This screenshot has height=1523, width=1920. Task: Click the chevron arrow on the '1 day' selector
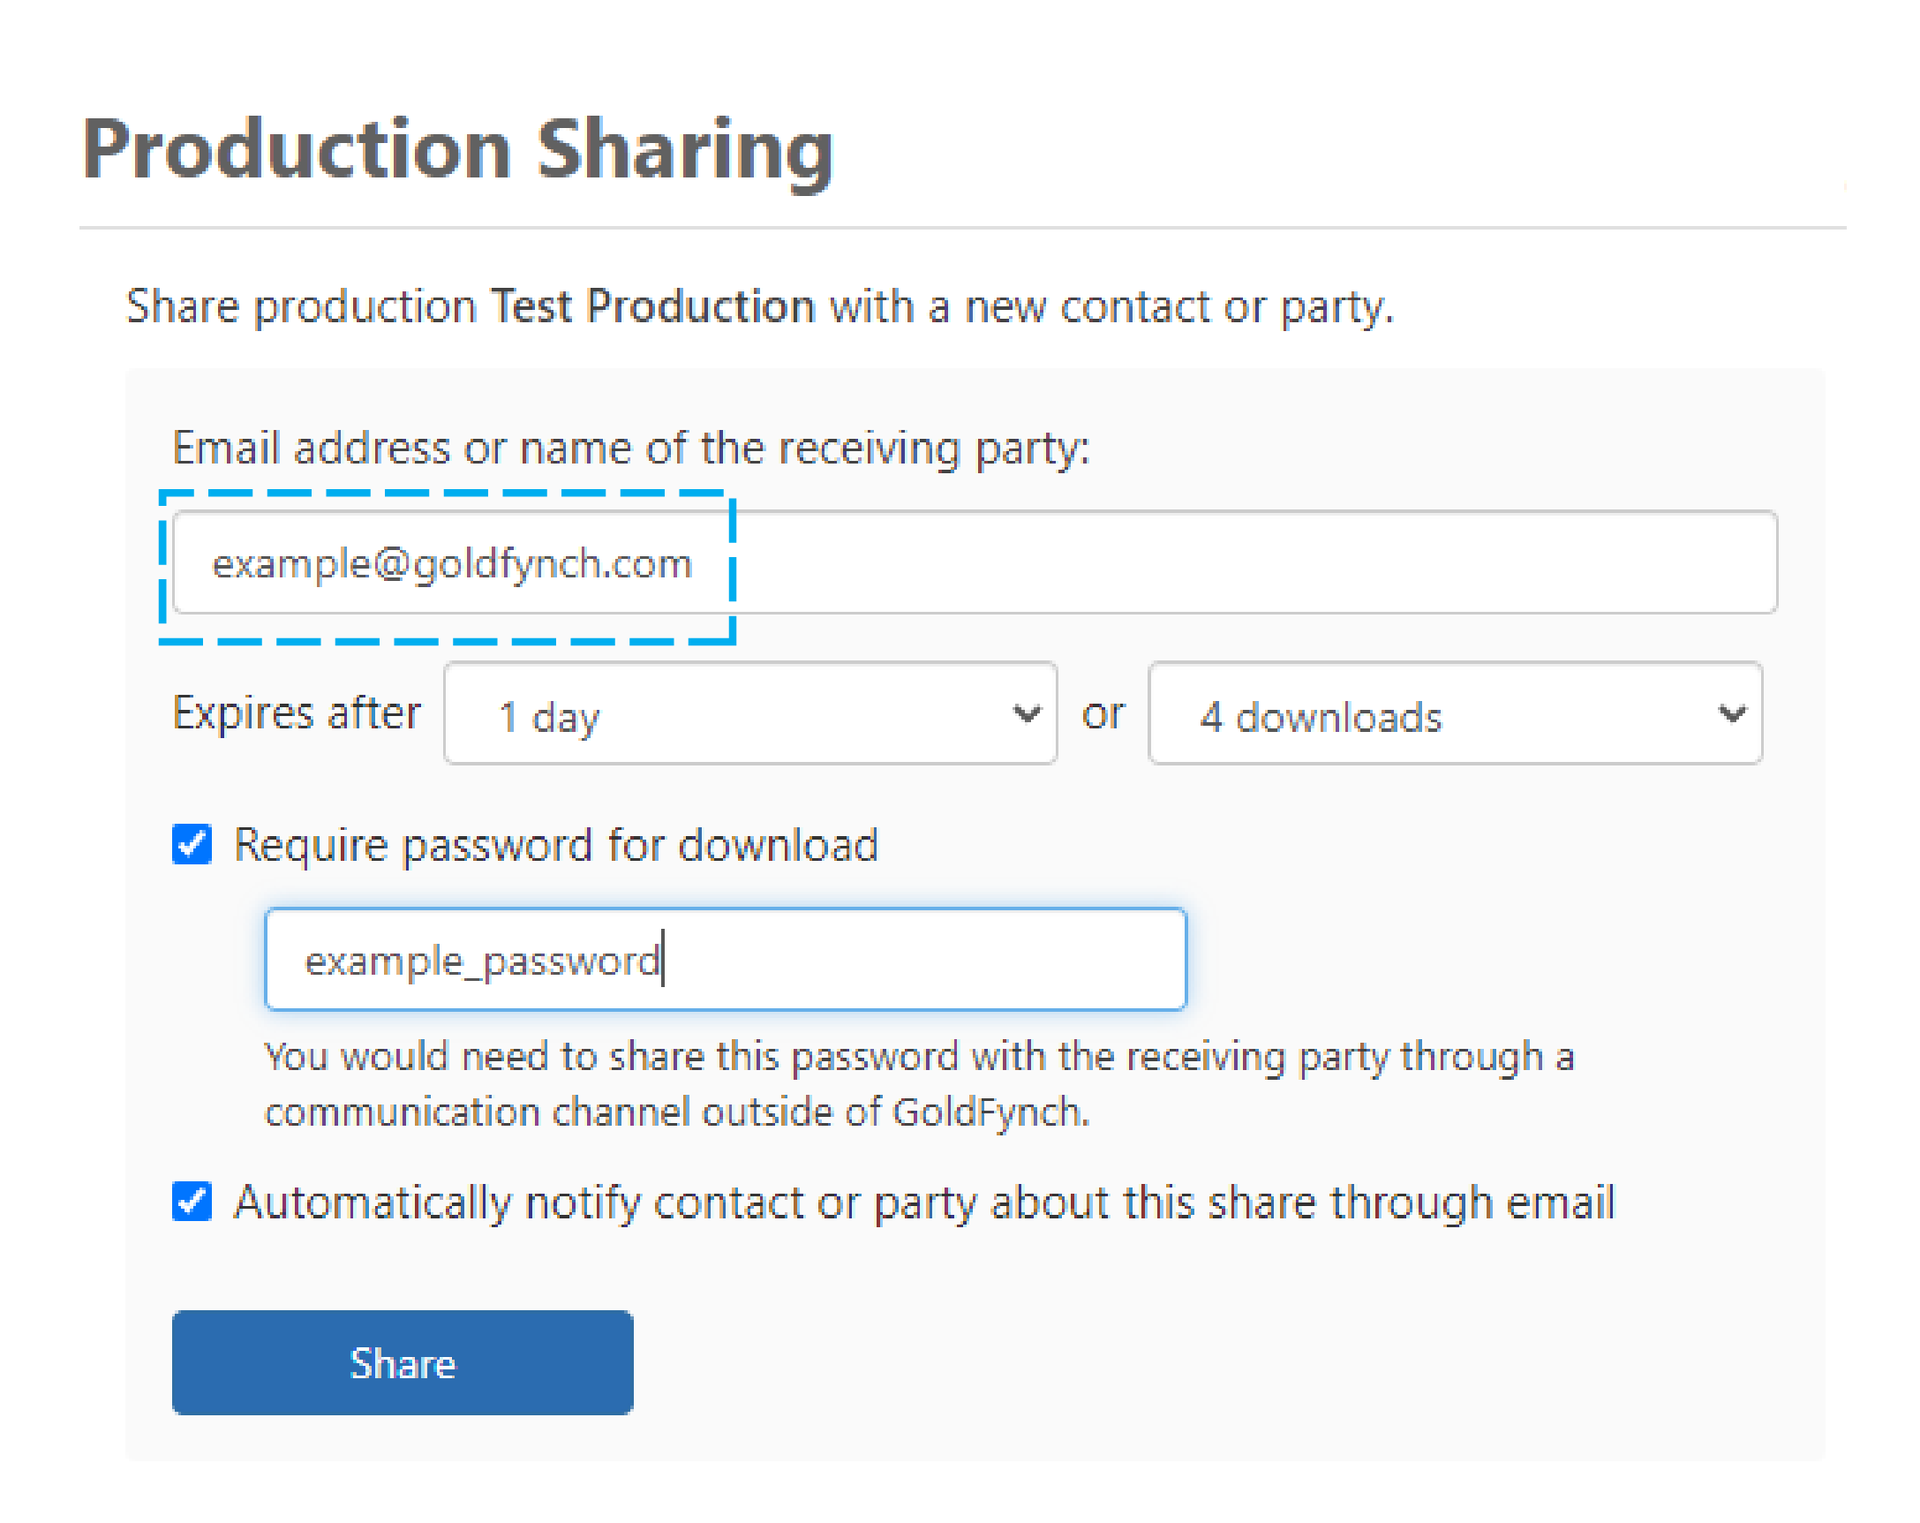click(1026, 714)
